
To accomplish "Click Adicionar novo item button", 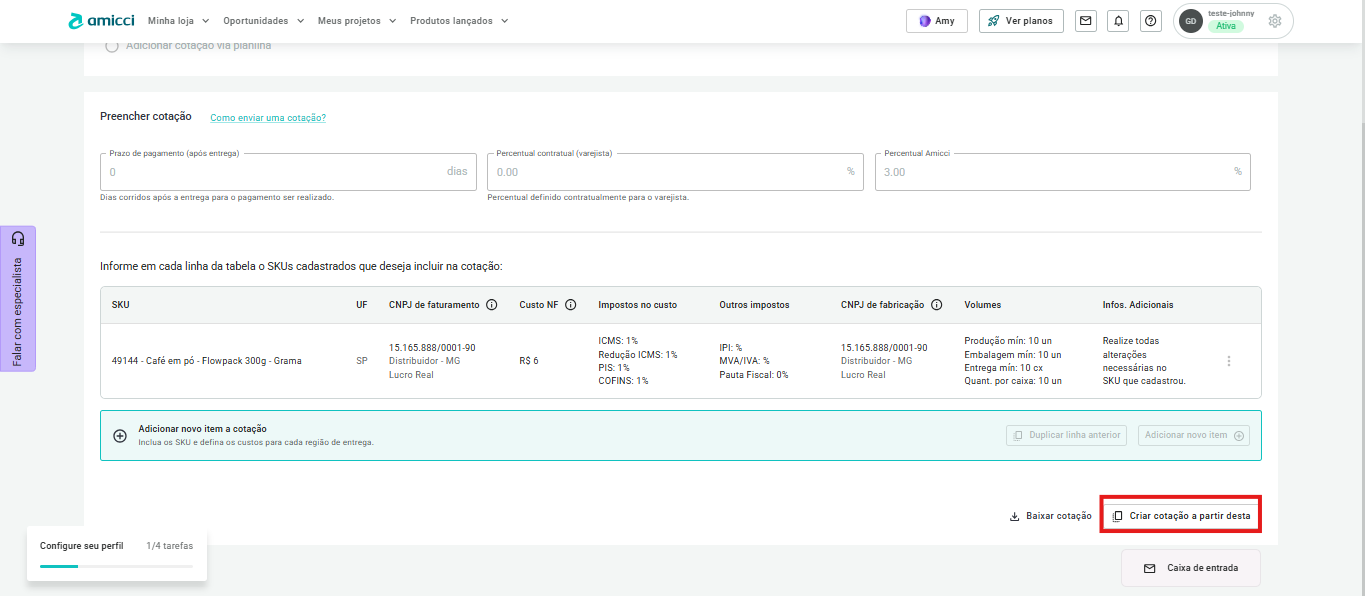I will tap(1194, 436).
